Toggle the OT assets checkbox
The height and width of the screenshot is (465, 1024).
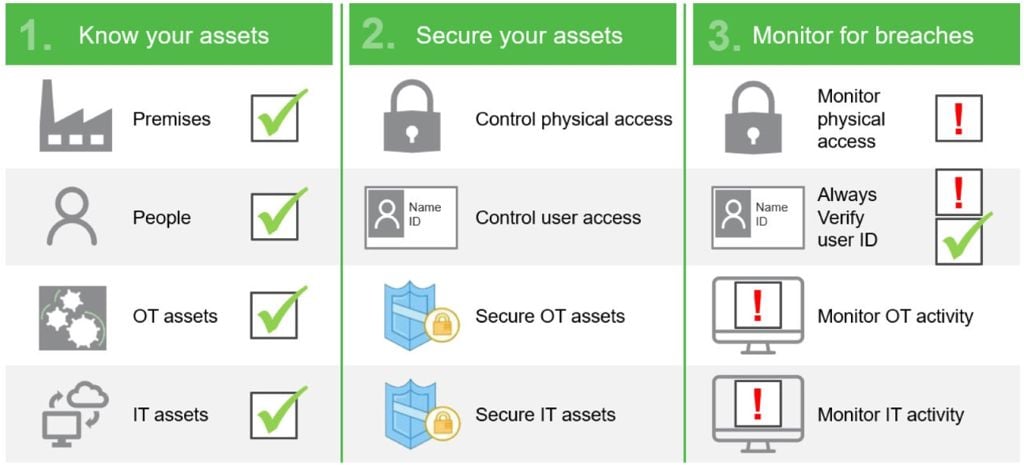[x=275, y=315]
